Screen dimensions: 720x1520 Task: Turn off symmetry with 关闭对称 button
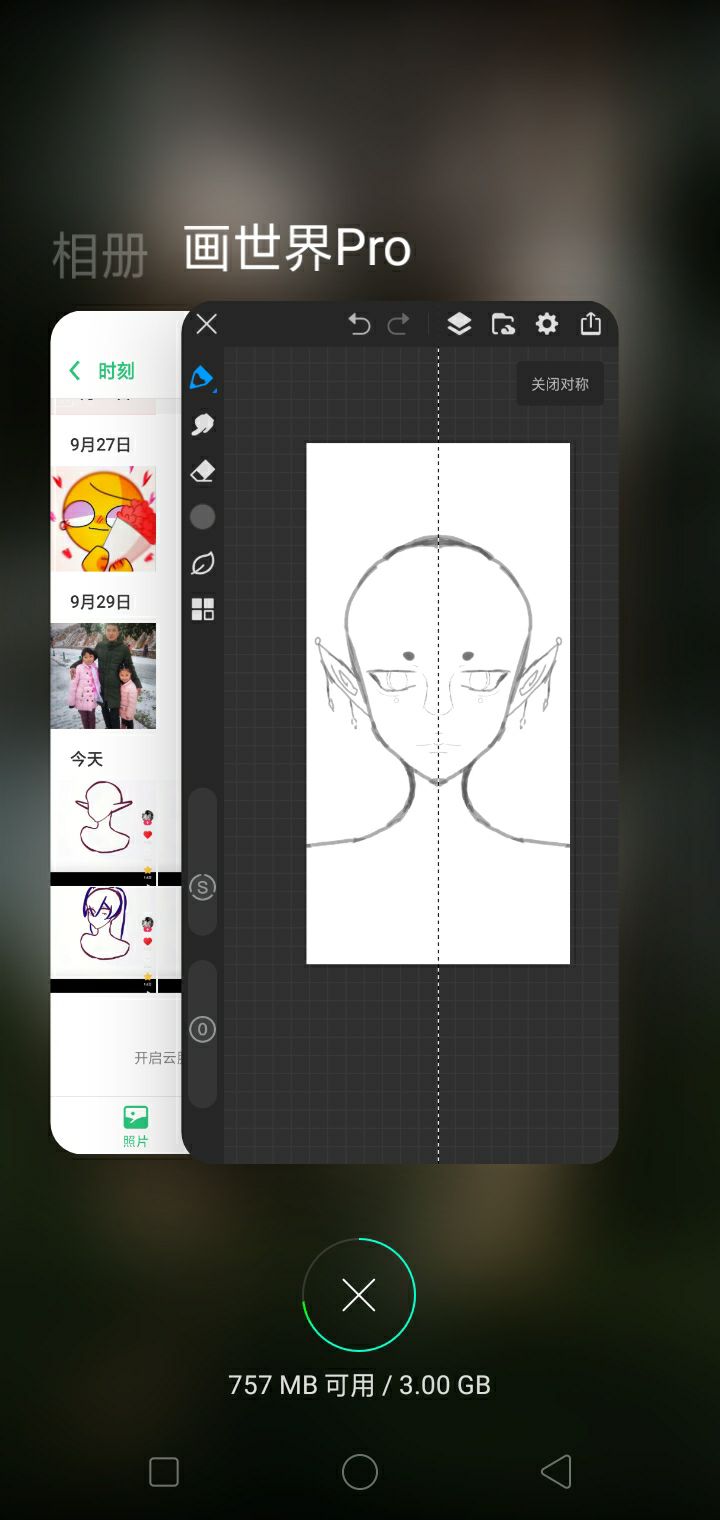click(559, 384)
